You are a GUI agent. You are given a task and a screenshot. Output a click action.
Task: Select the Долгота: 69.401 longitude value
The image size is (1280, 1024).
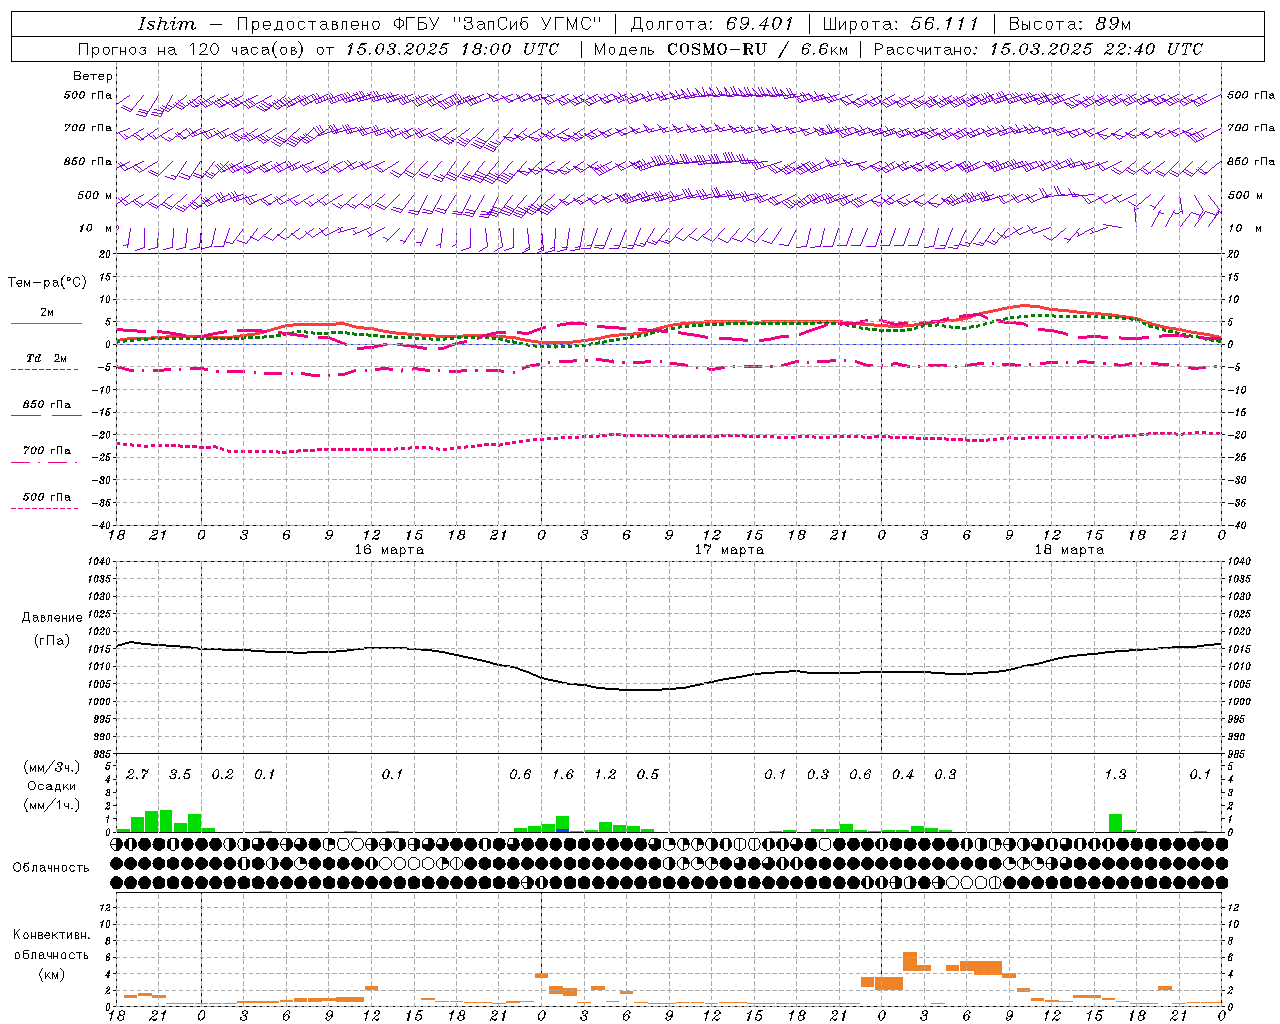[712, 24]
